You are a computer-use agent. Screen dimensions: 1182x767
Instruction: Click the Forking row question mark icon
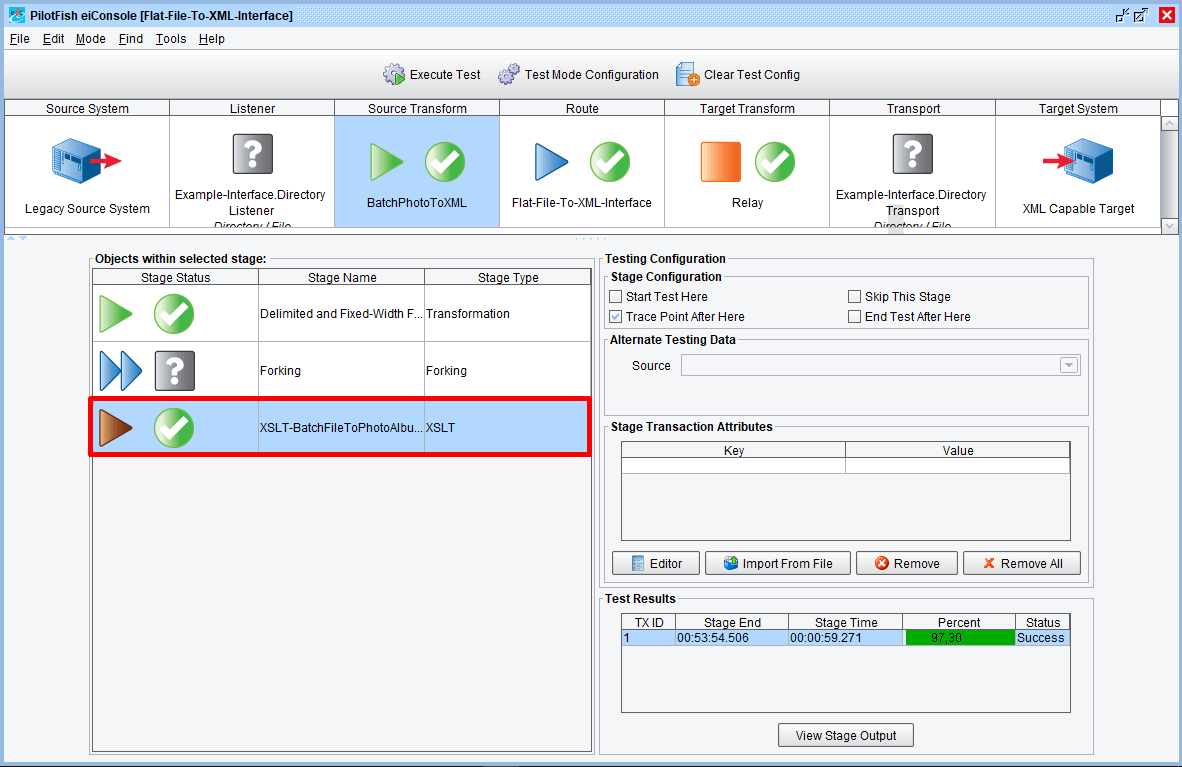pos(175,371)
